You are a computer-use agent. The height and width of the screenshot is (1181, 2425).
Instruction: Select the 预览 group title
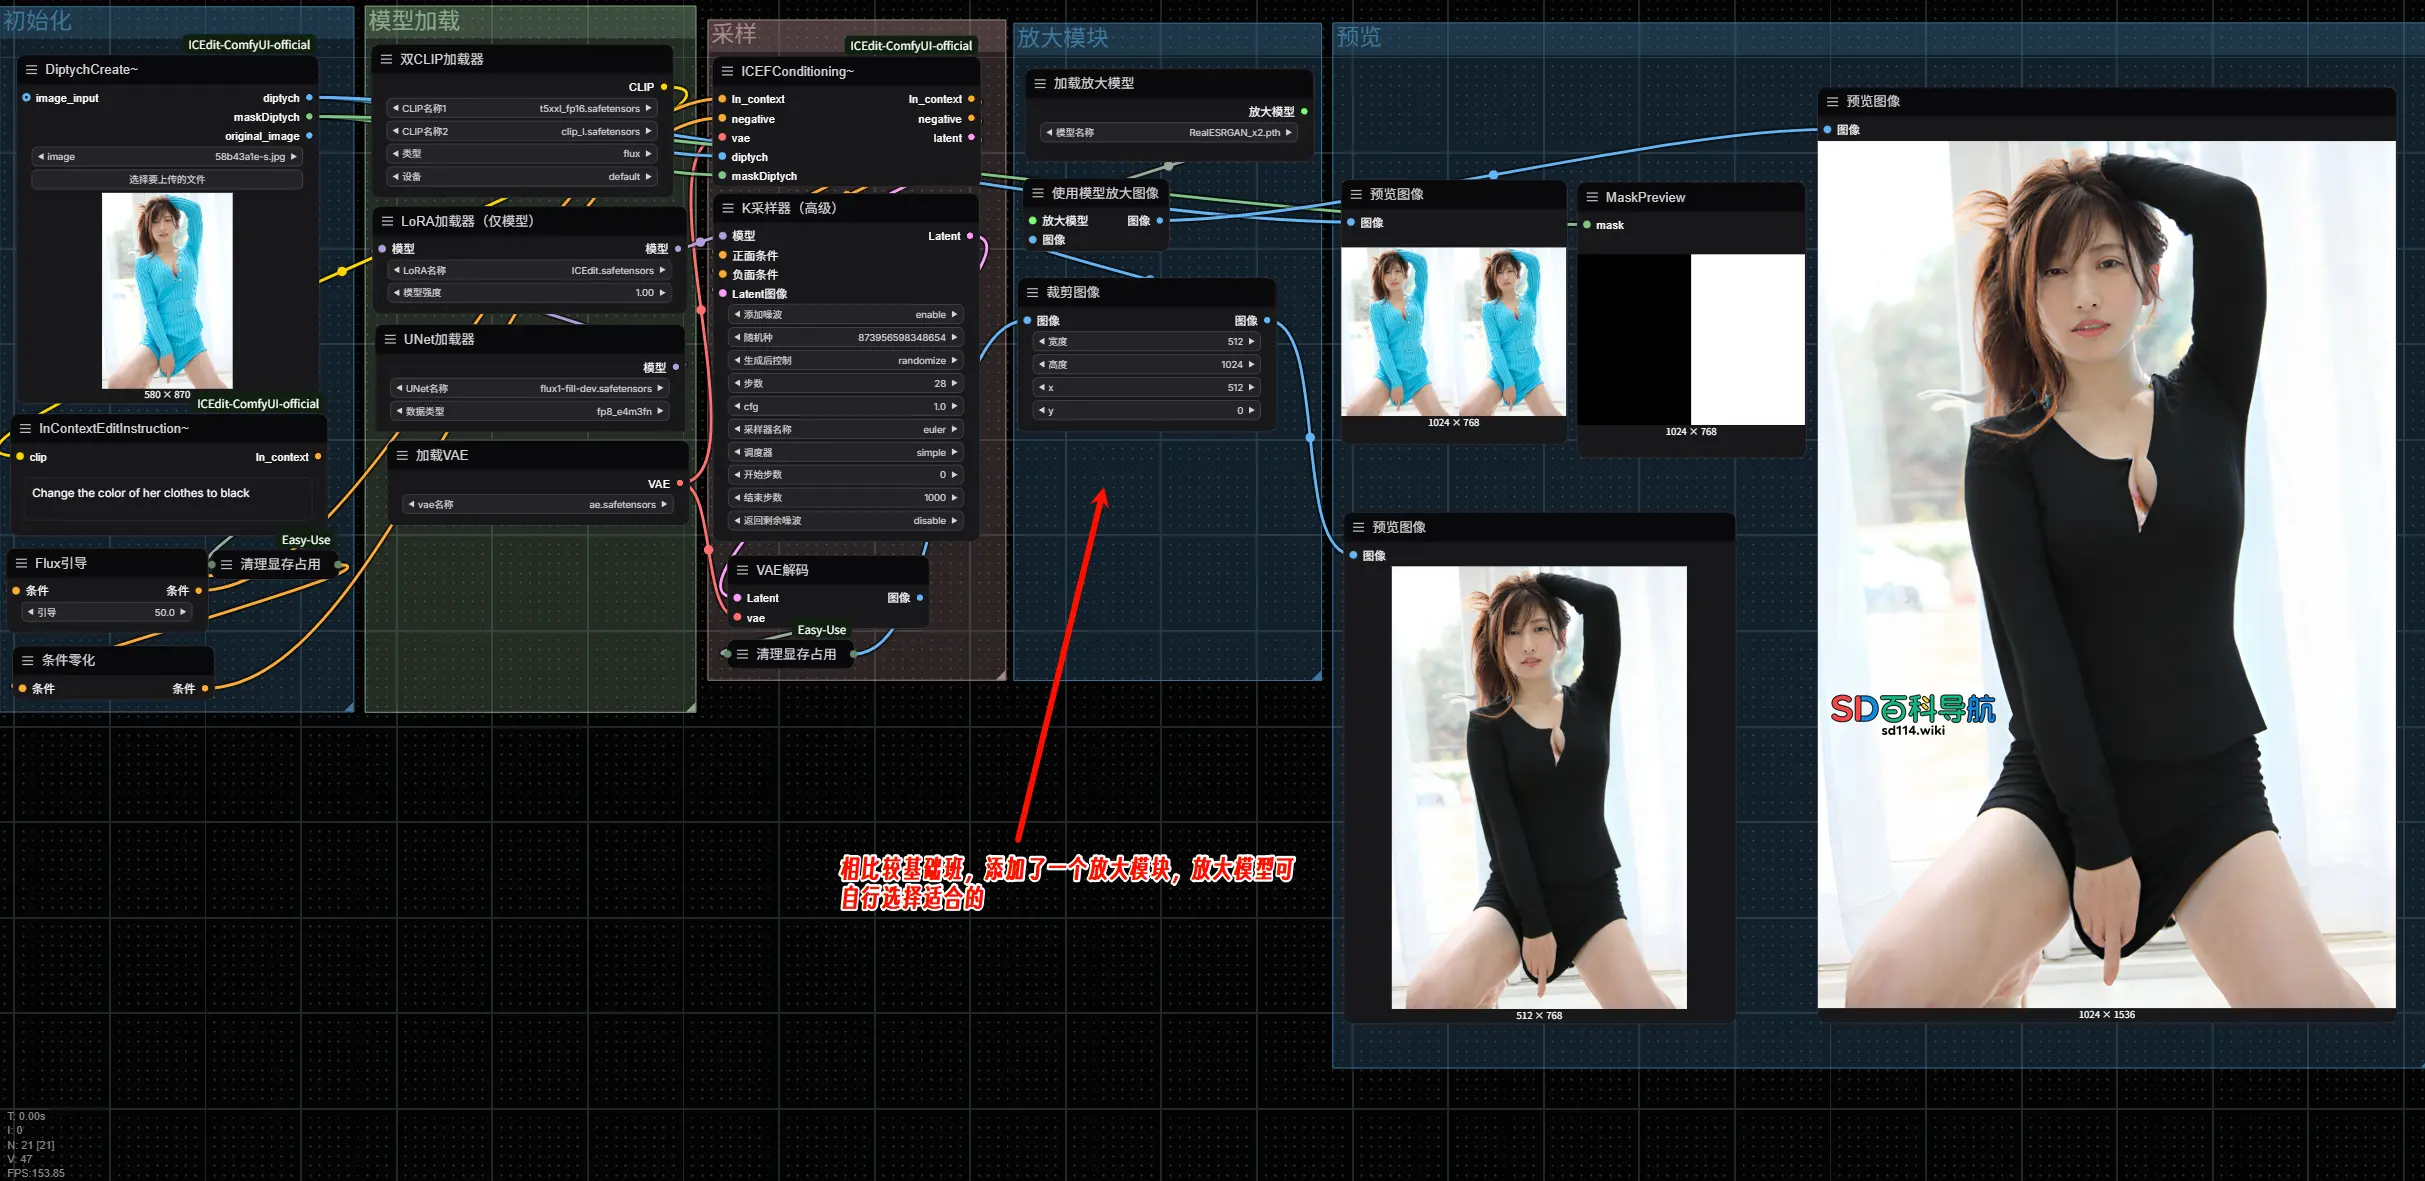click(x=1359, y=38)
